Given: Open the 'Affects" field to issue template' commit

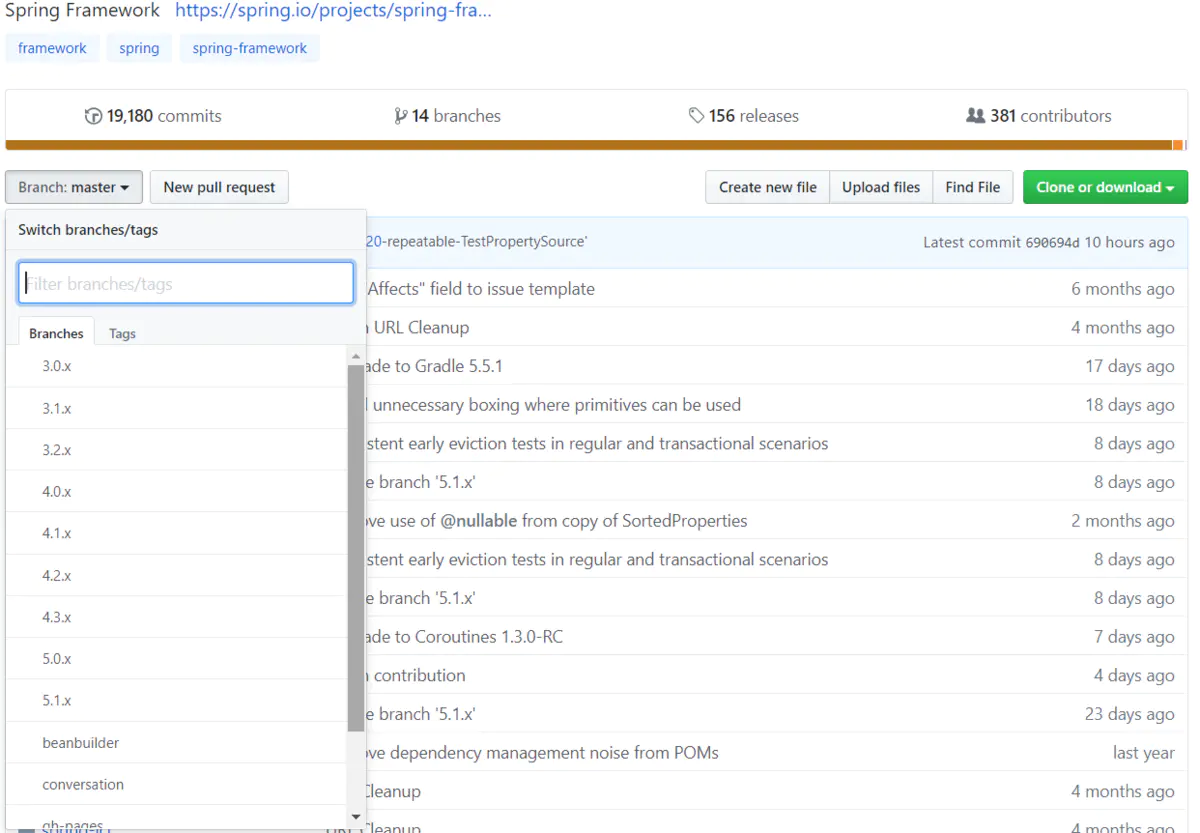Looking at the screenshot, I should [481, 289].
